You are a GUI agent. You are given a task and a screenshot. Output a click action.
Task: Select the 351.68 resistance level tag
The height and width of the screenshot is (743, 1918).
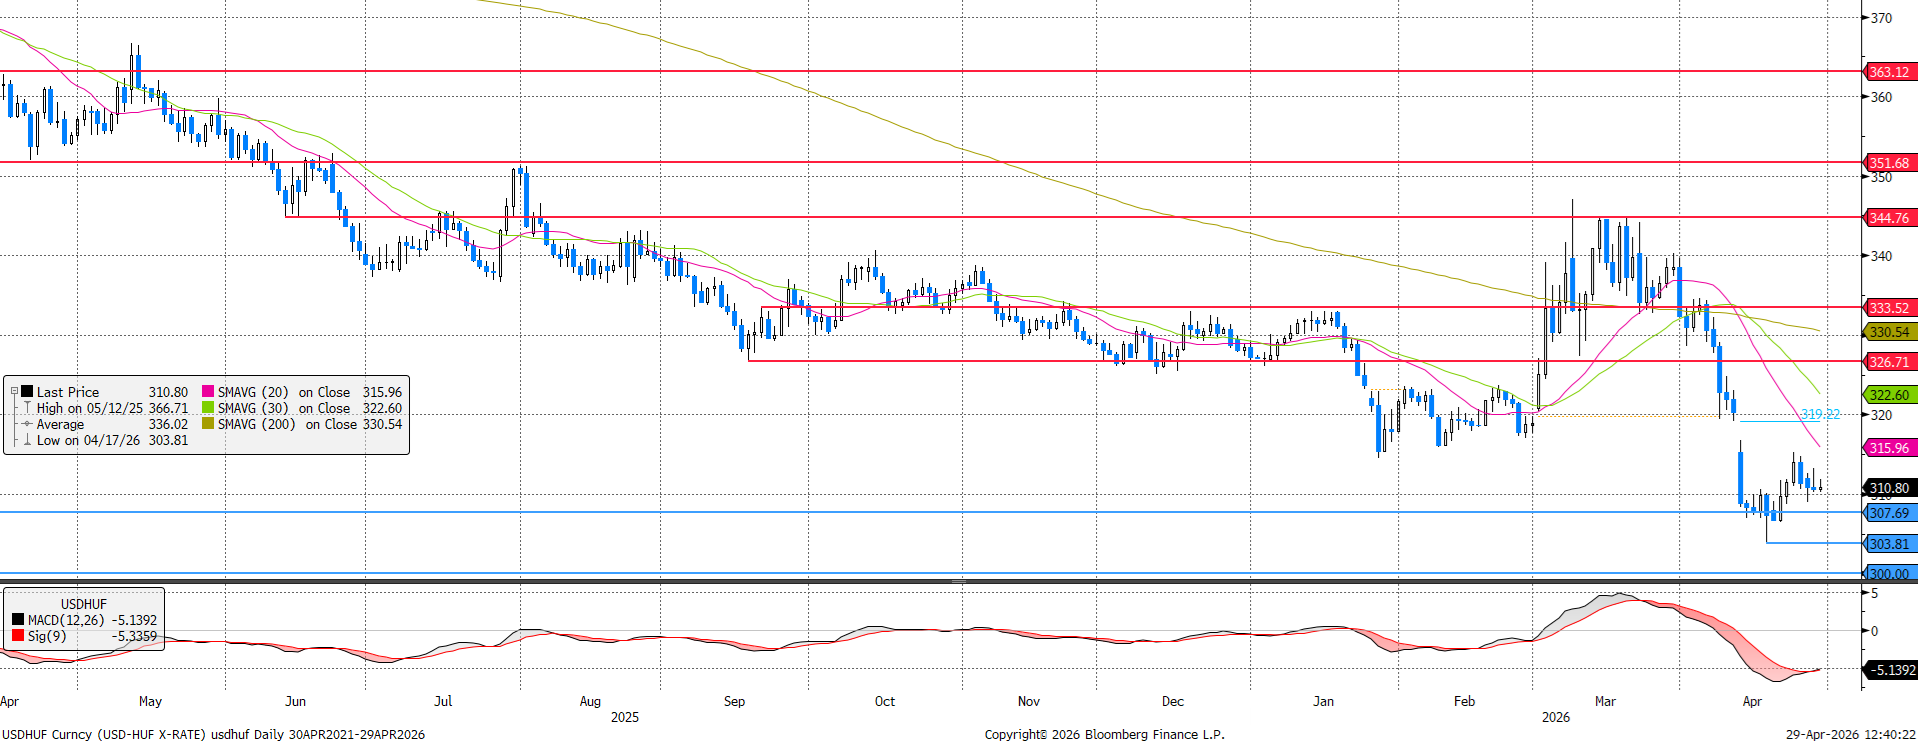tap(1889, 163)
